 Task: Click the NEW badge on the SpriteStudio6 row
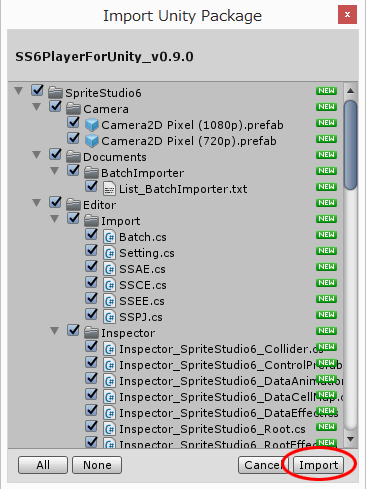326,91
